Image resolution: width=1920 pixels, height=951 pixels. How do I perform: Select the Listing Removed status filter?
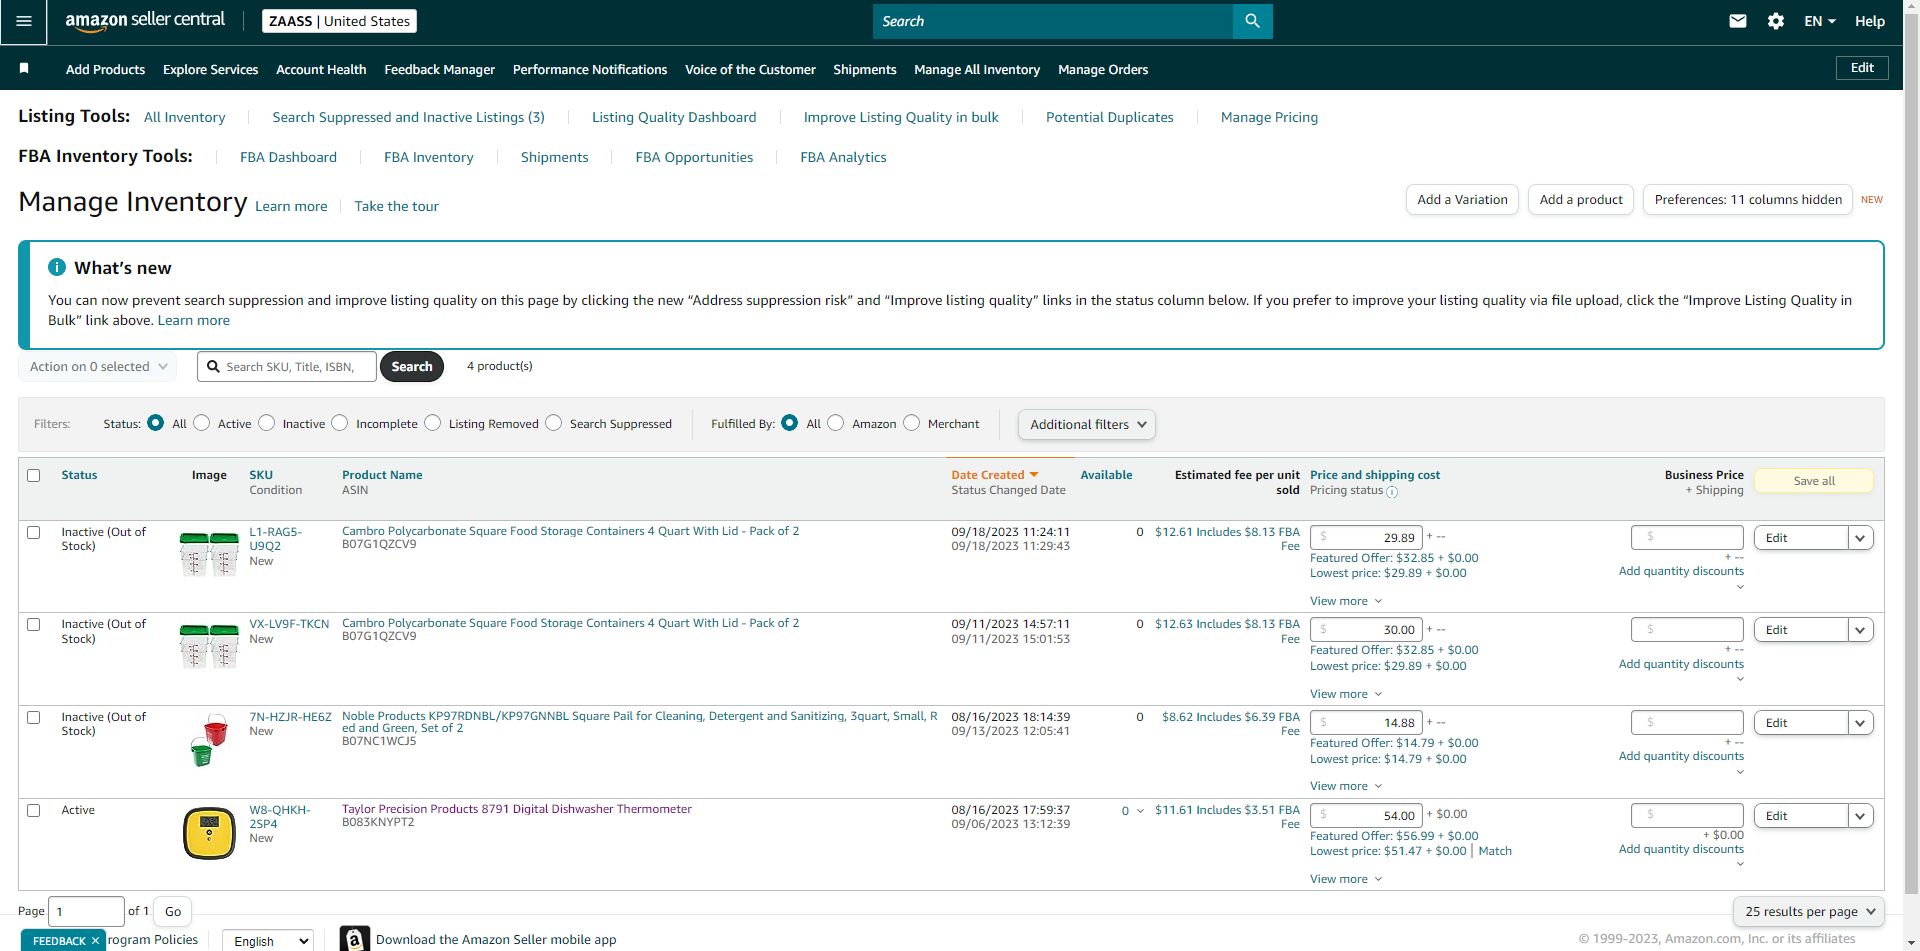pyautogui.click(x=433, y=423)
